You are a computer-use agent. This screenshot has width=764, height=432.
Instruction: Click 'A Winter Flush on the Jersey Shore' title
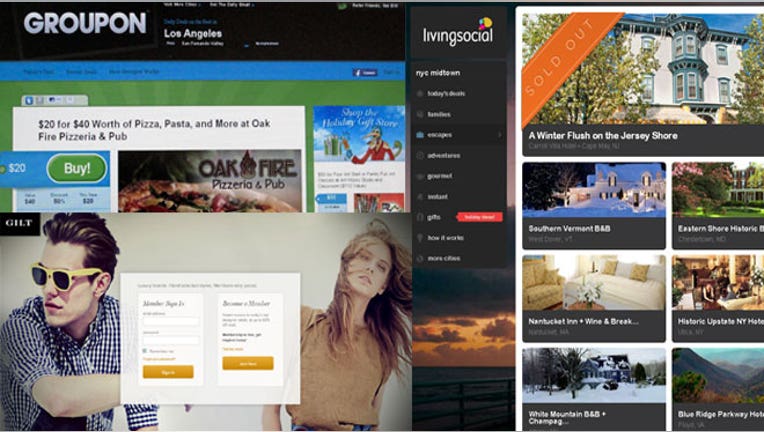pyautogui.click(x=603, y=136)
